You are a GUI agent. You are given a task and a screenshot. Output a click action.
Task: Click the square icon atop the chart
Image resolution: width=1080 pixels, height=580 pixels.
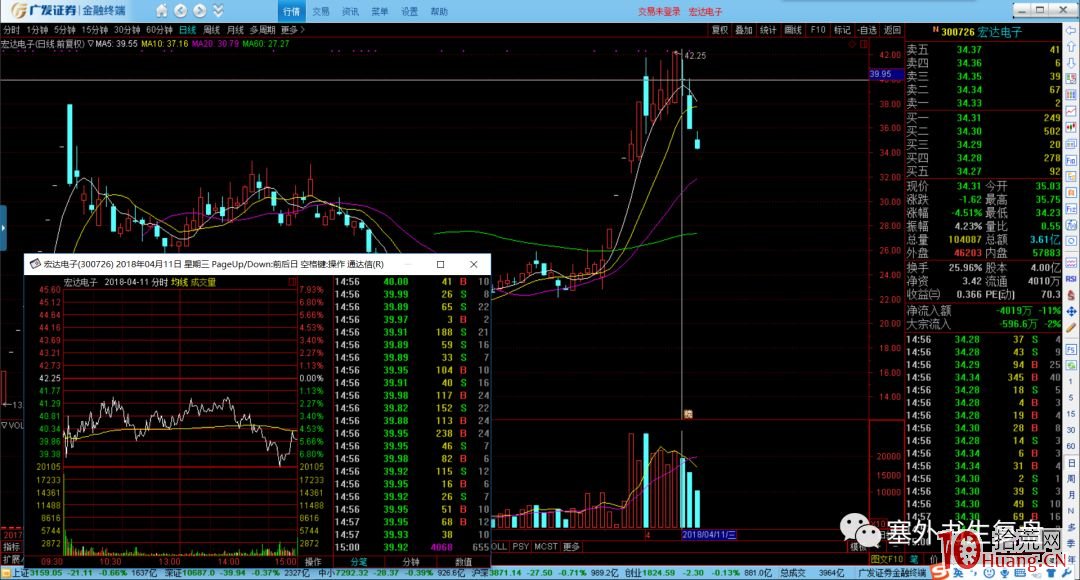tap(863, 44)
